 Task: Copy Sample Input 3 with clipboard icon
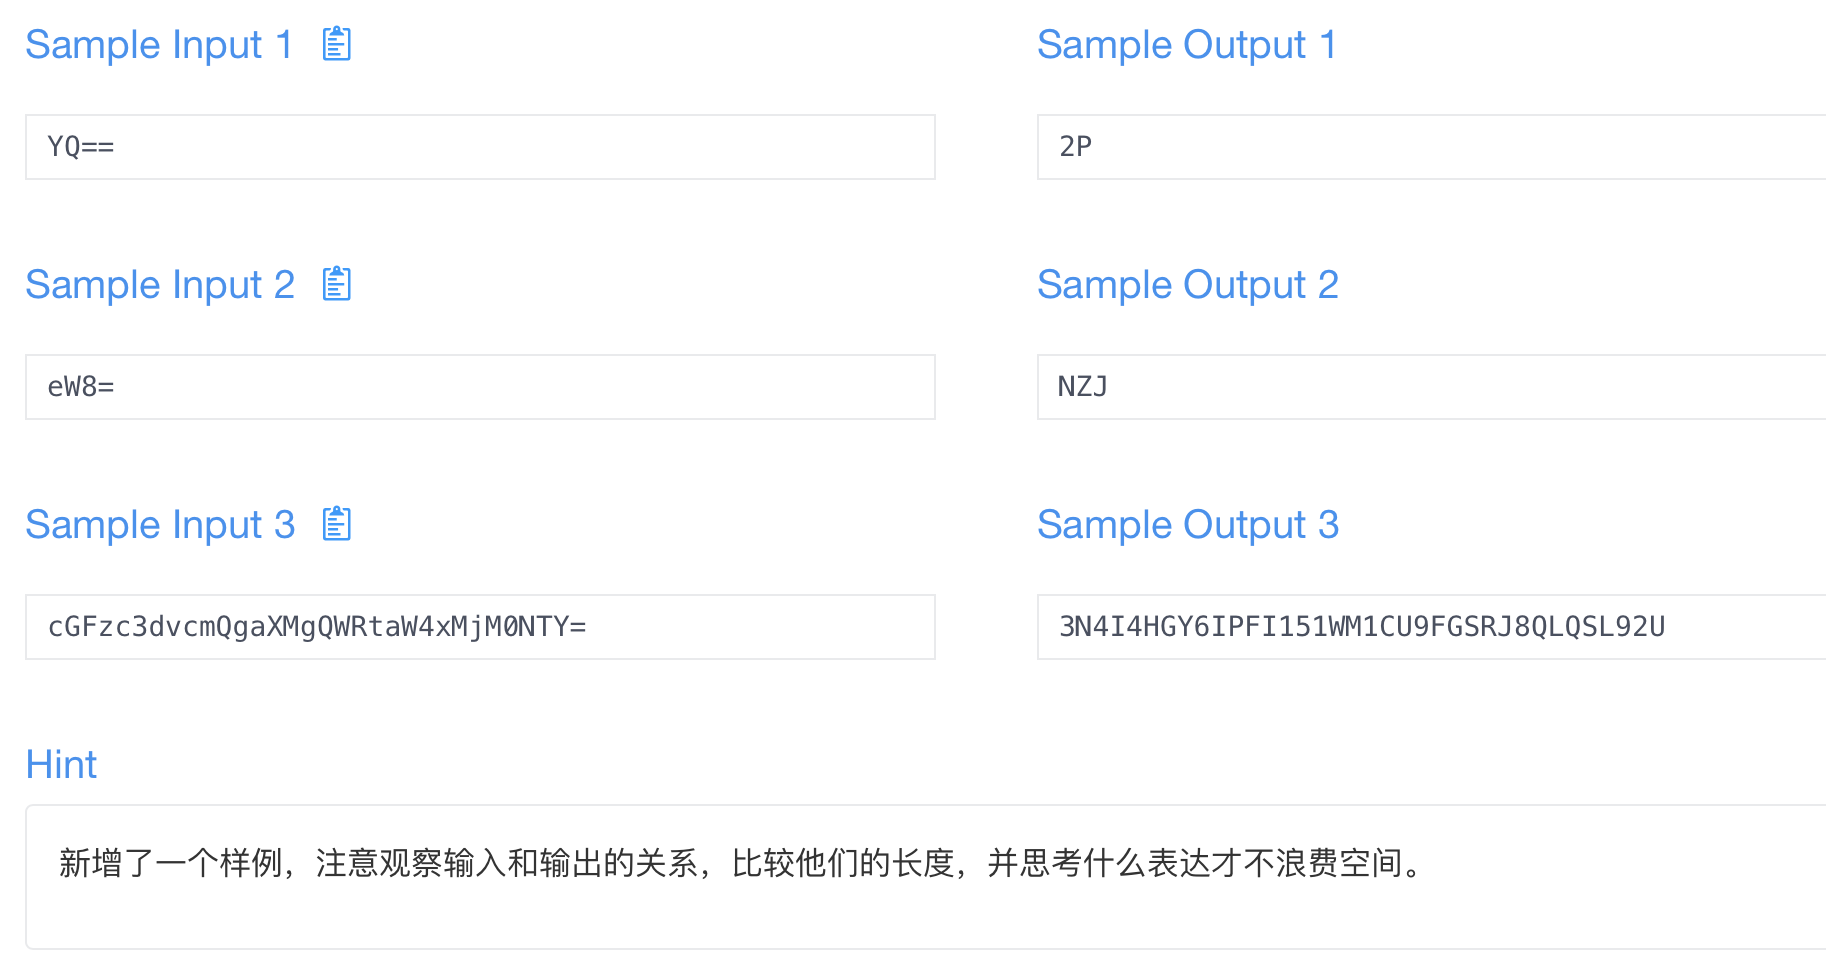tap(337, 524)
